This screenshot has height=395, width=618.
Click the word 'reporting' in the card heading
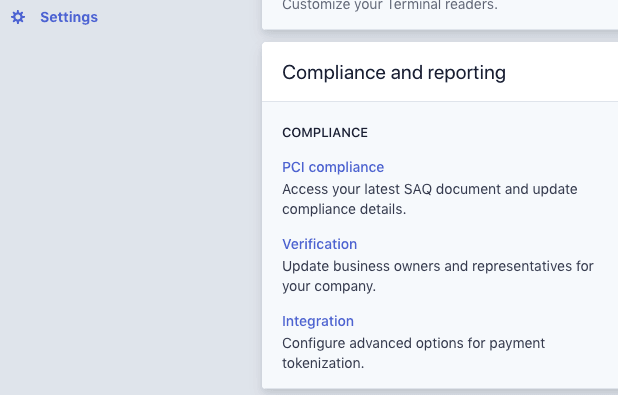(x=467, y=73)
